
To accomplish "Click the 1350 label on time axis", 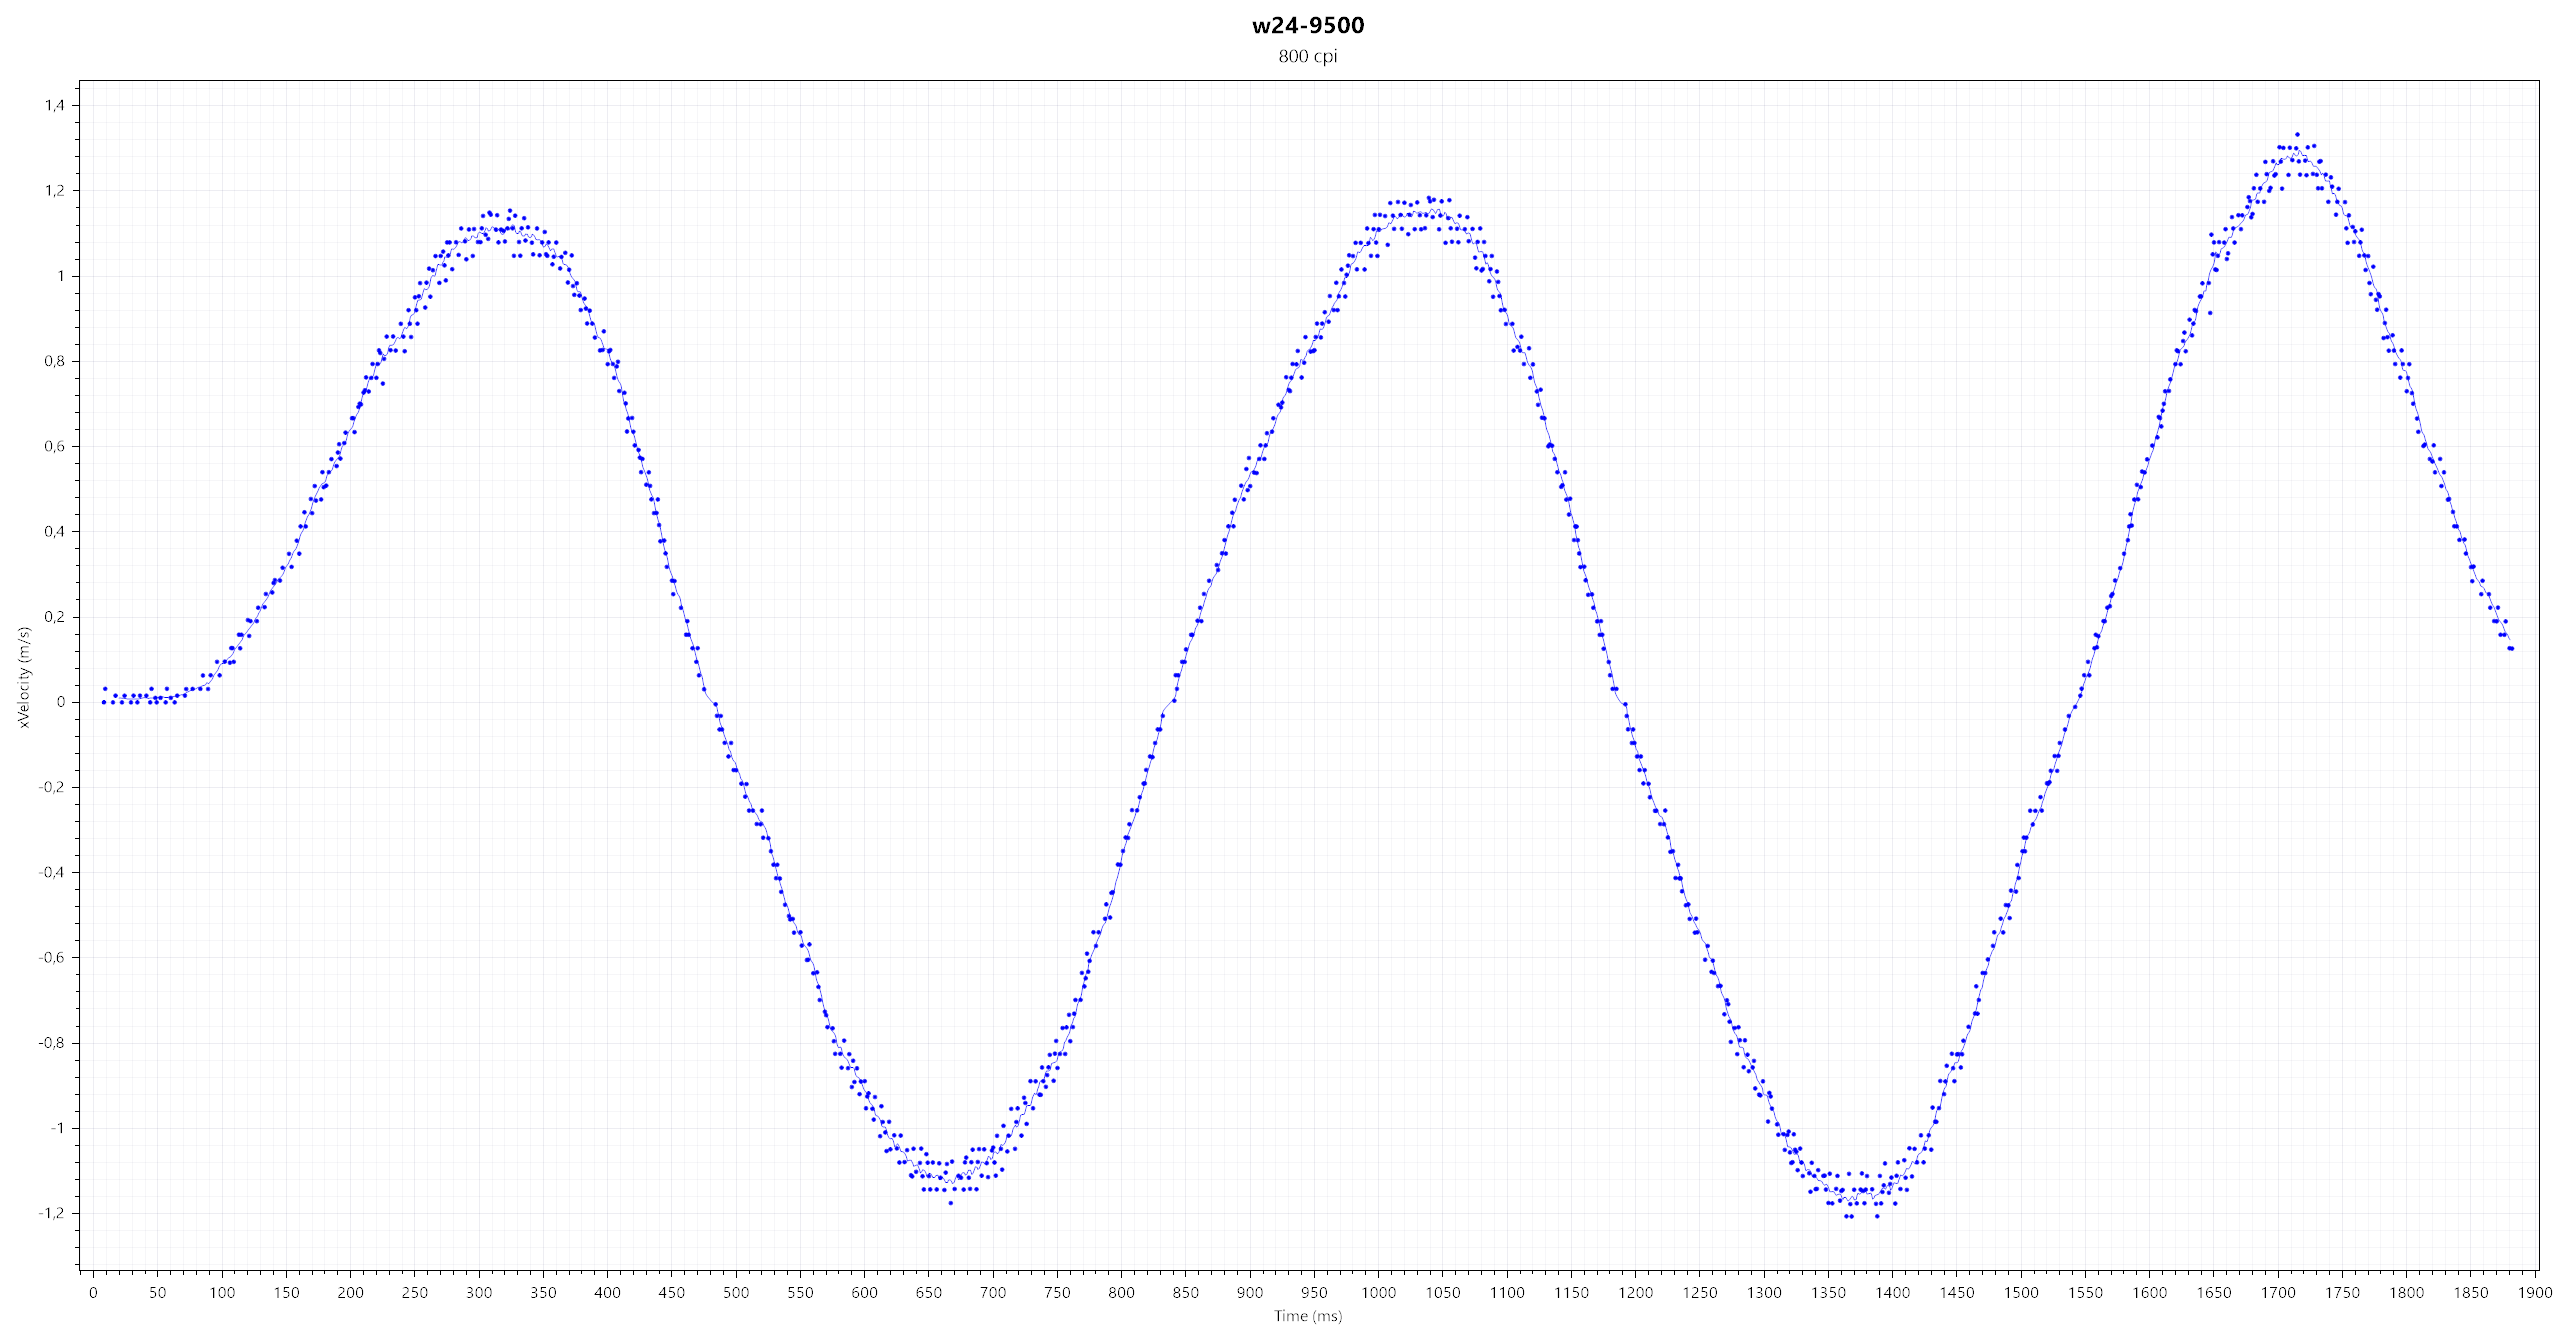I will (x=1828, y=1292).
